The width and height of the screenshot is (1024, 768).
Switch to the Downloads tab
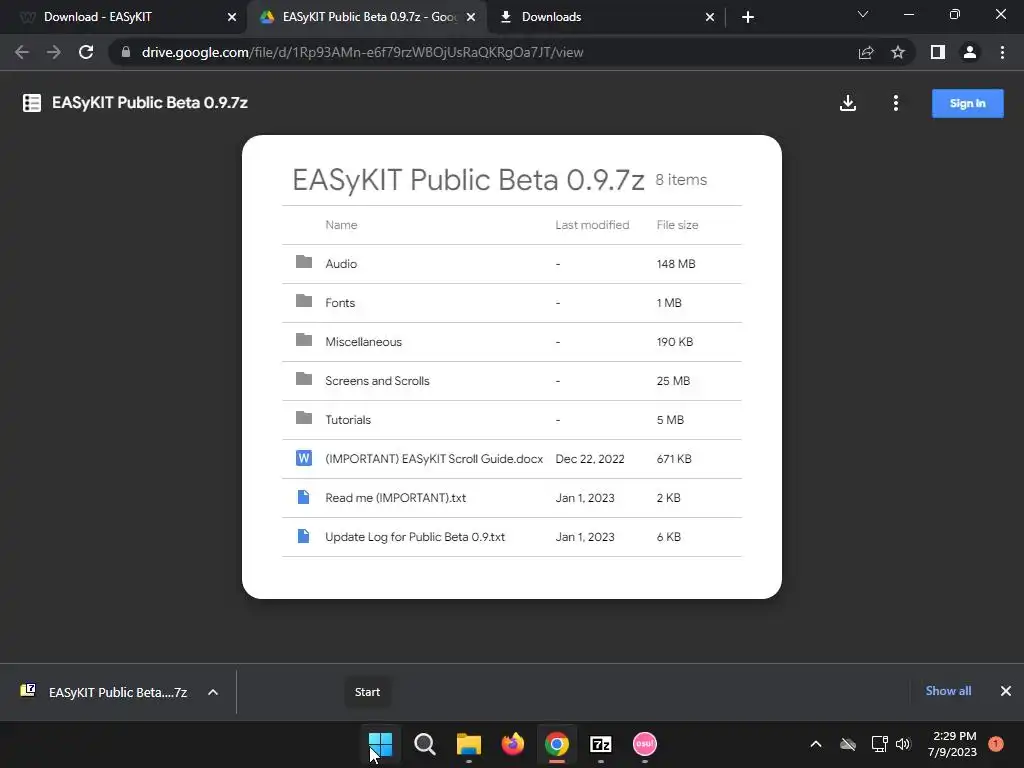click(605, 17)
